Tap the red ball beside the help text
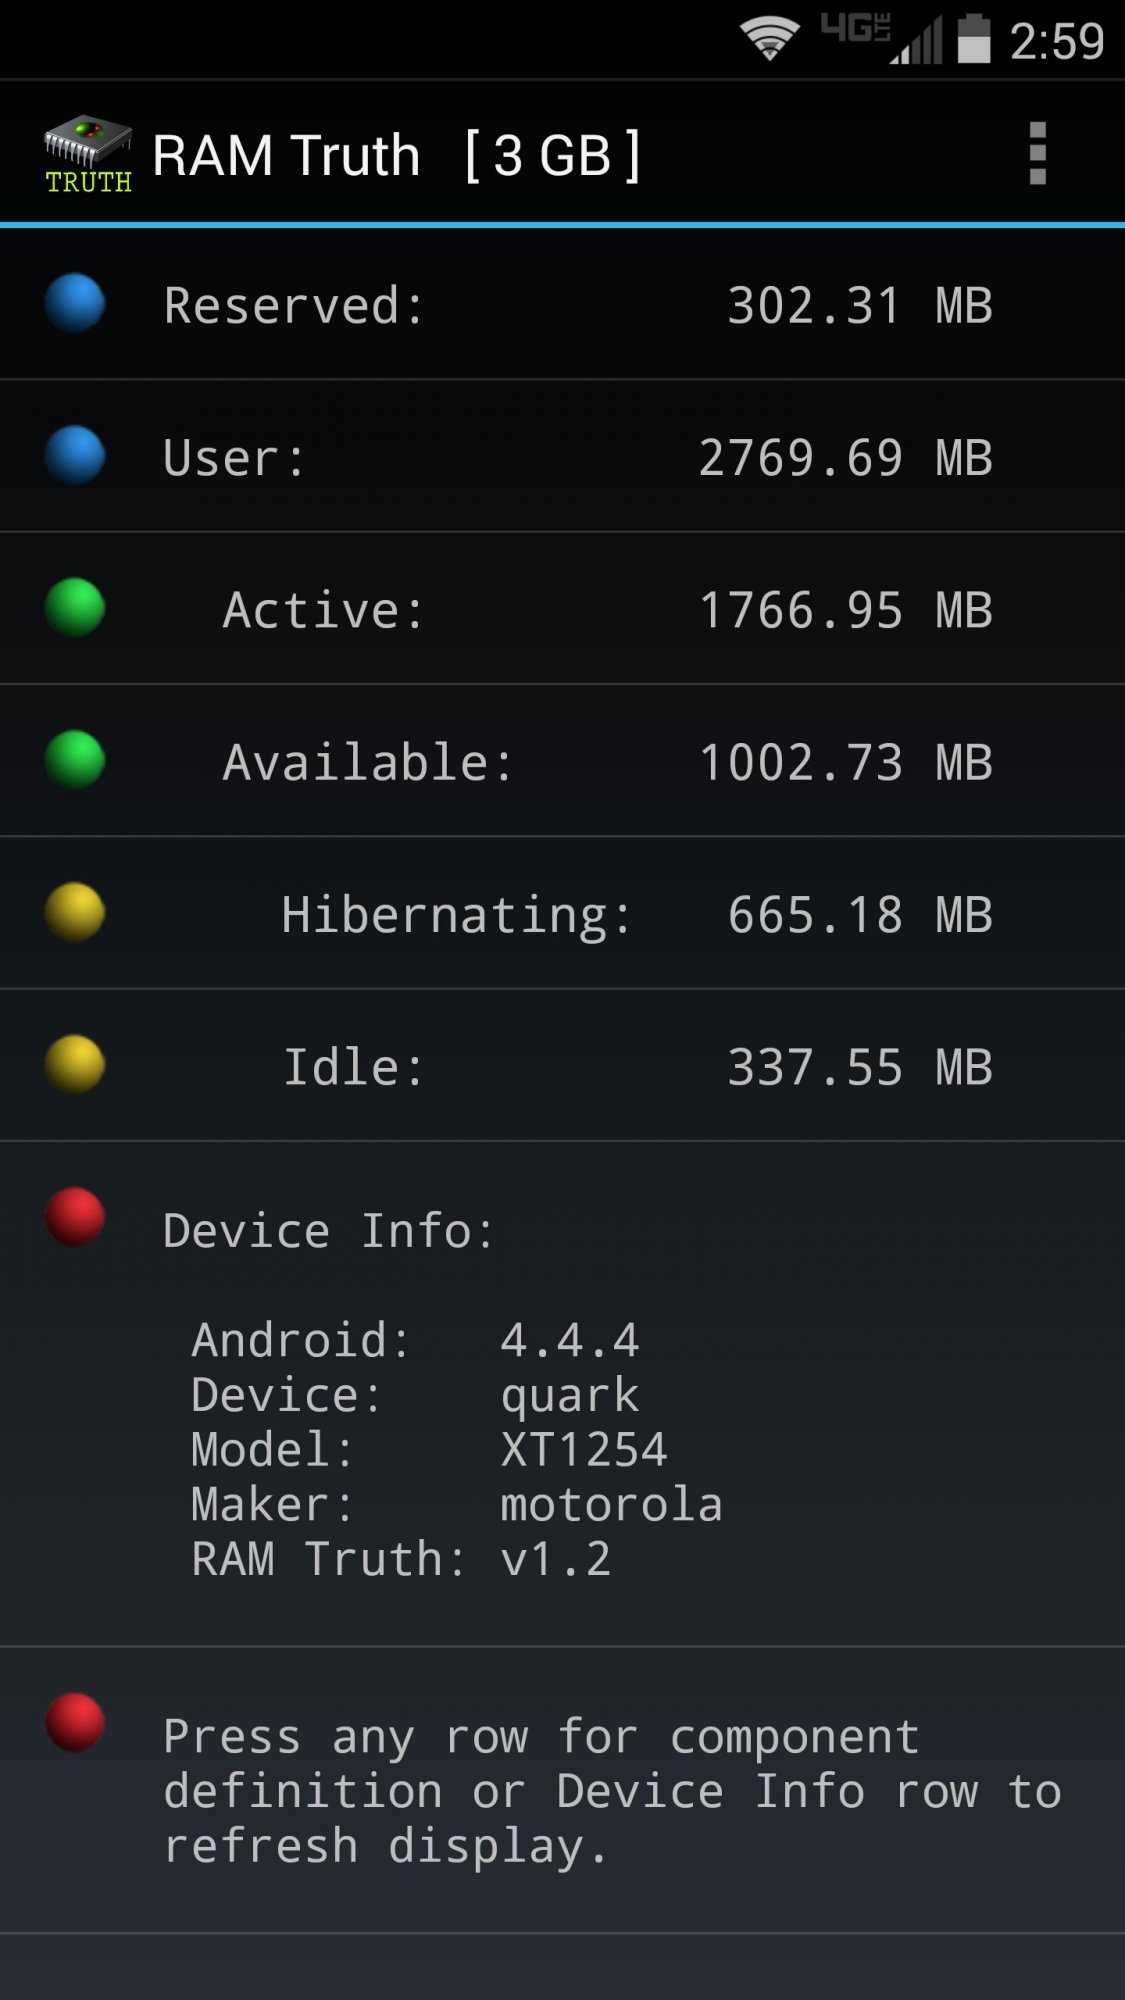1125x2000 pixels. tap(75, 1722)
